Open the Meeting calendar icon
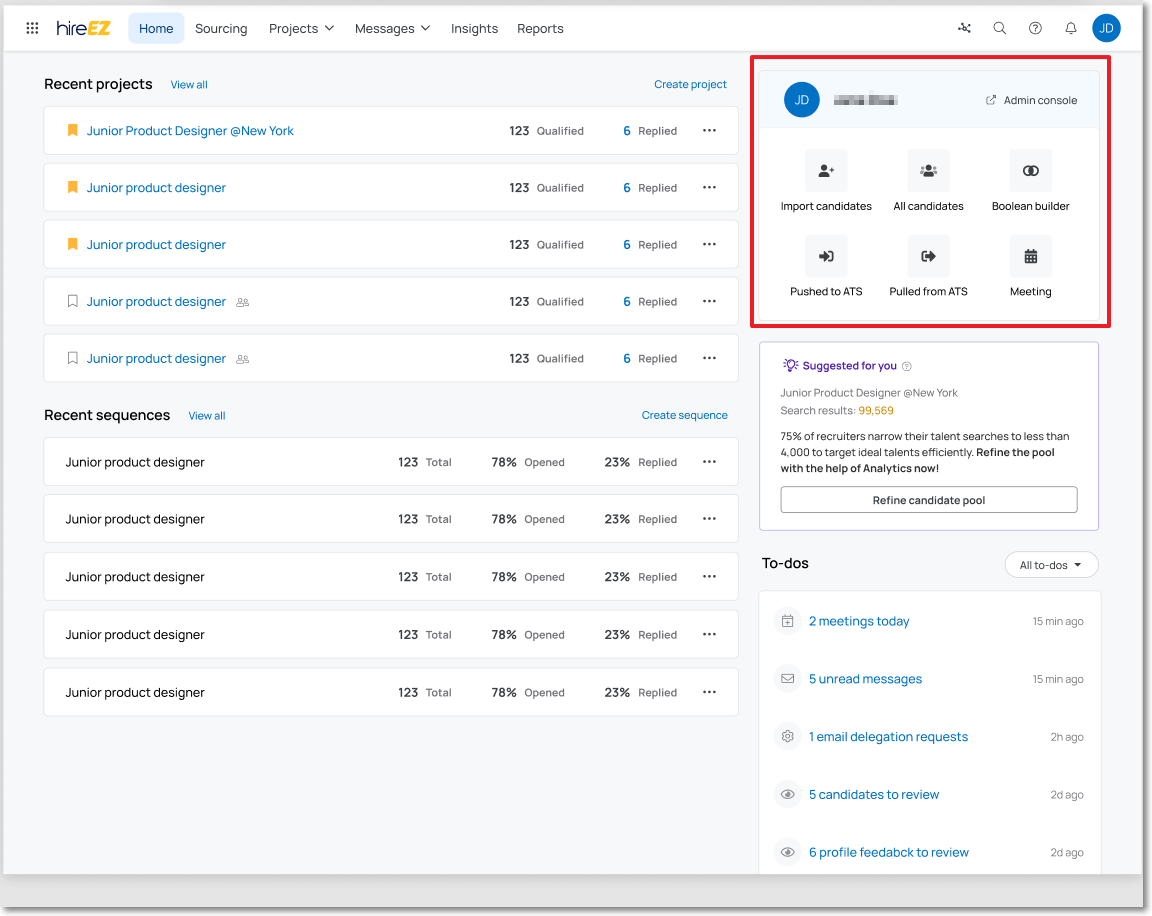 [x=1030, y=257]
